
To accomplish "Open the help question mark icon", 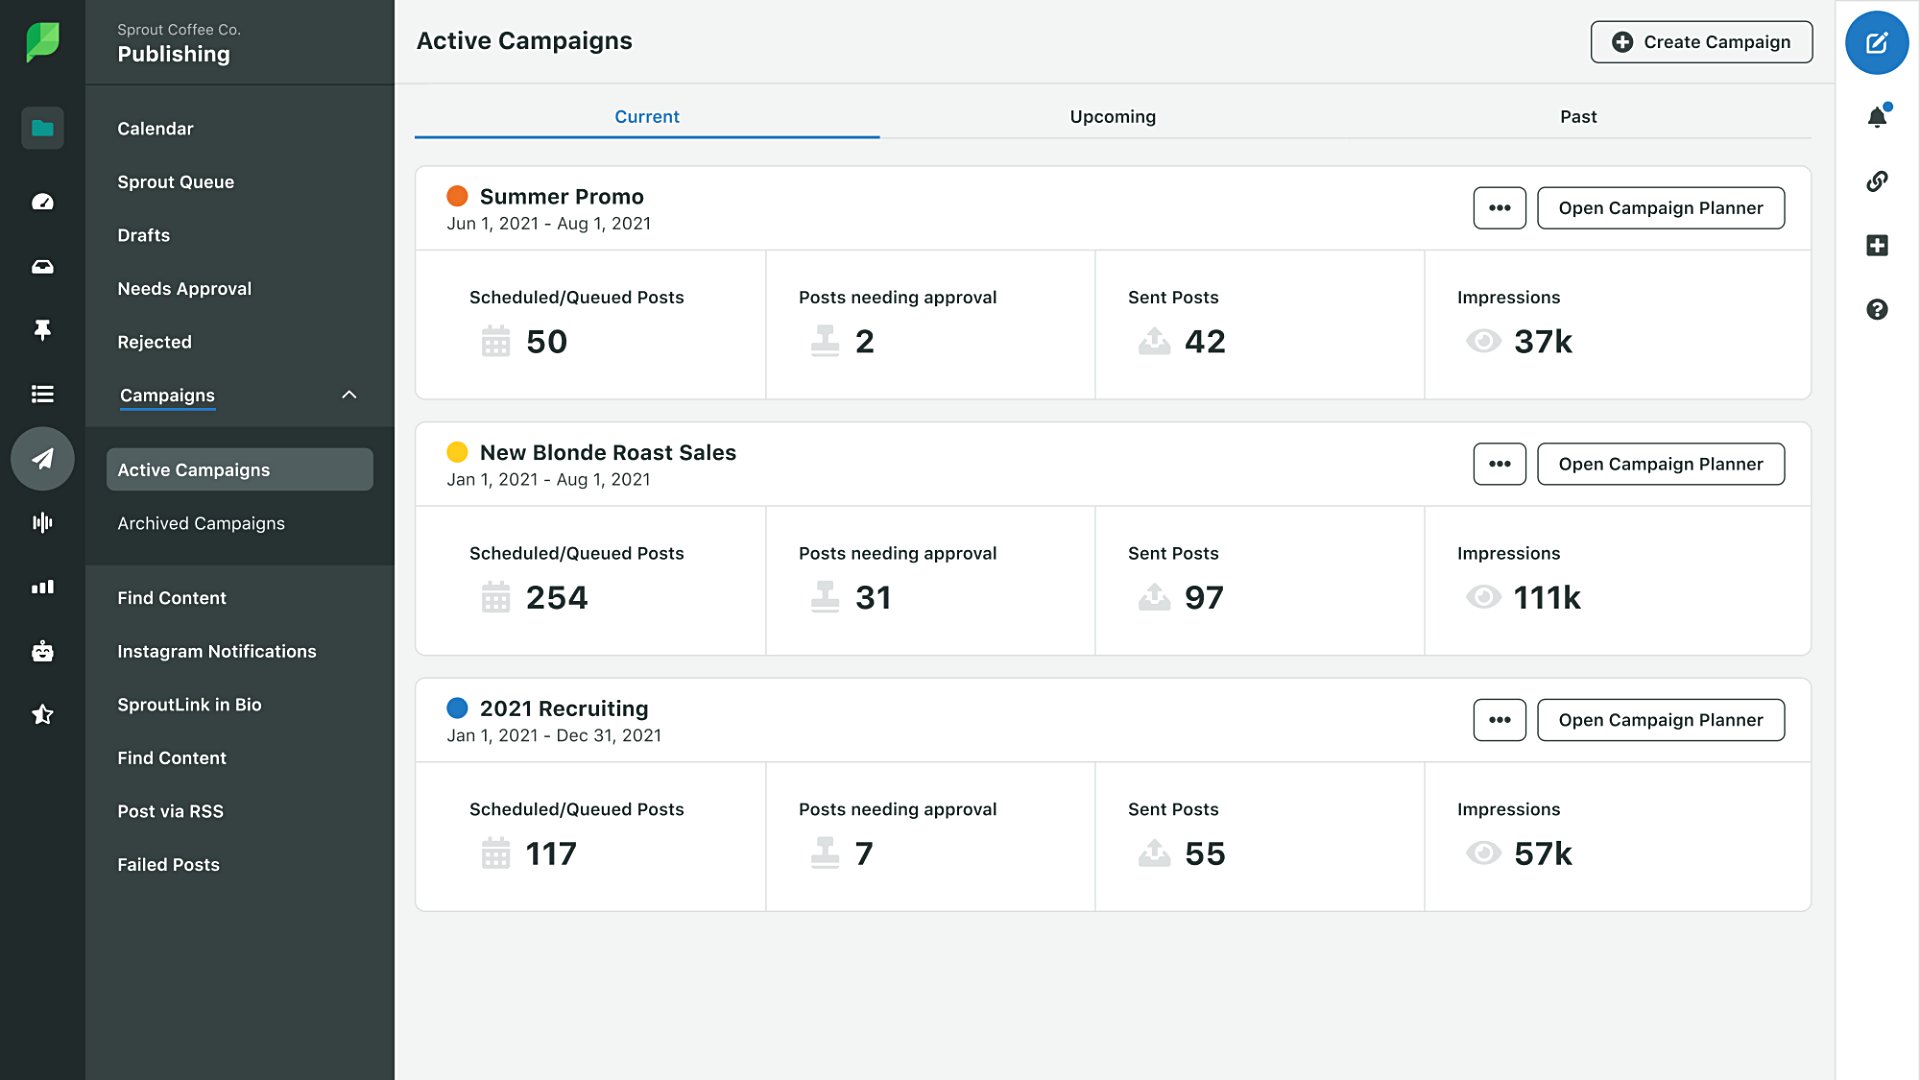I will [x=1877, y=309].
